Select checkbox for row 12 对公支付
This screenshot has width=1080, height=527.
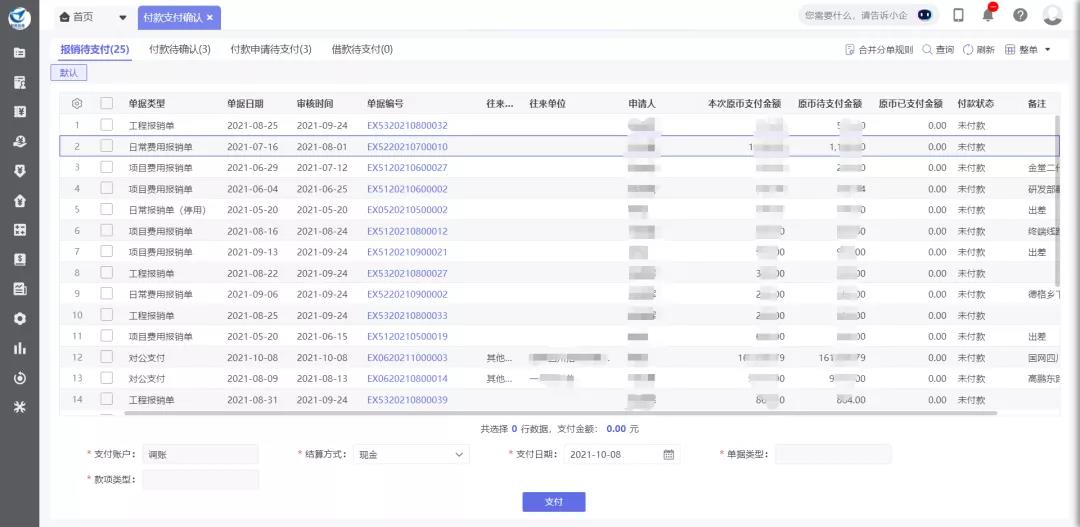[106, 357]
